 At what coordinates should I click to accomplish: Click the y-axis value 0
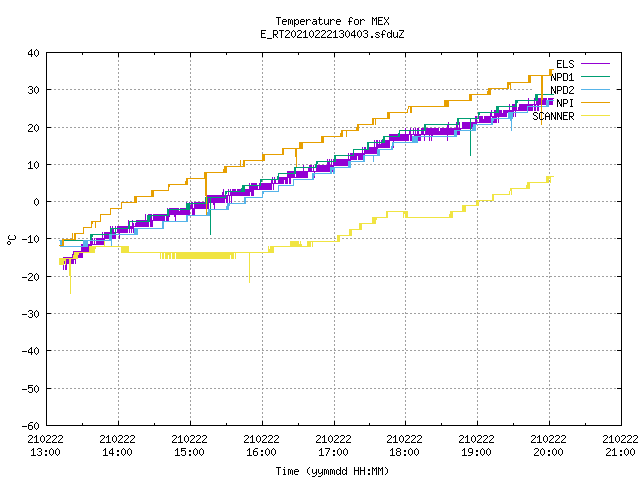coord(37,202)
